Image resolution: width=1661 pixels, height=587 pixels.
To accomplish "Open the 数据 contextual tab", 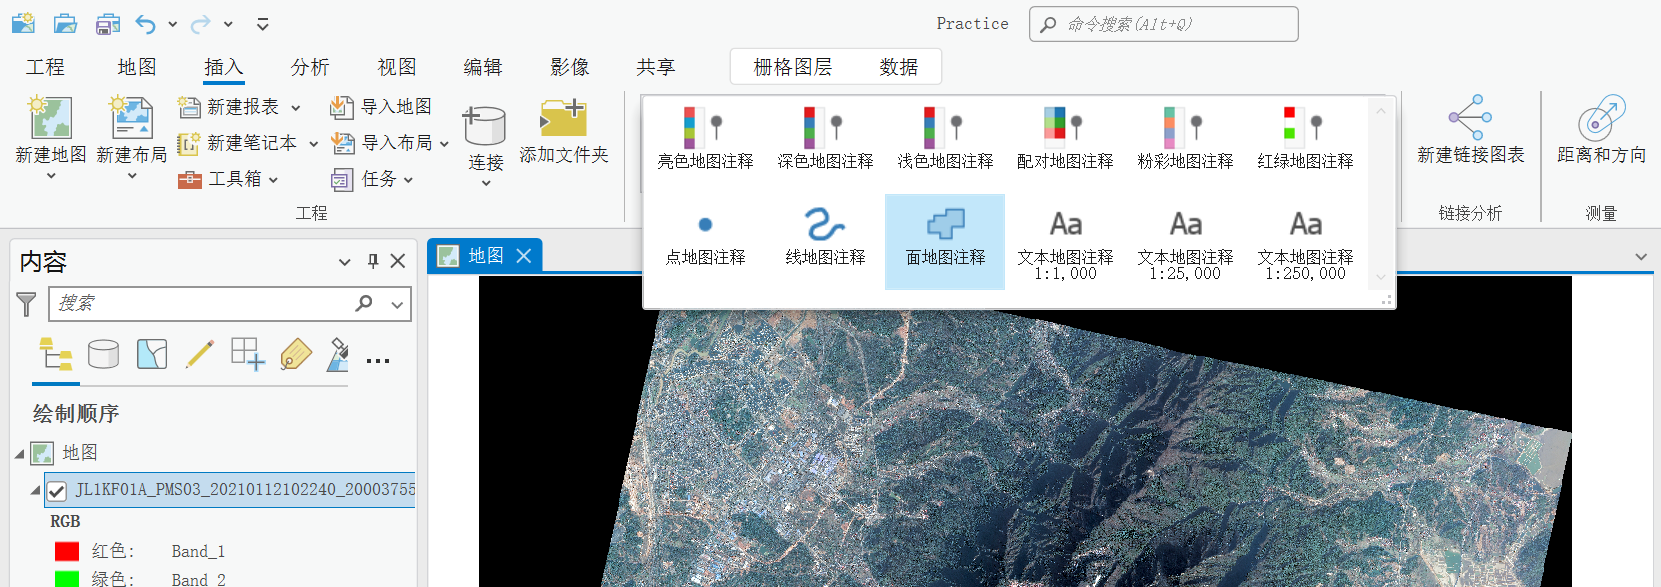I will tap(899, 67).
